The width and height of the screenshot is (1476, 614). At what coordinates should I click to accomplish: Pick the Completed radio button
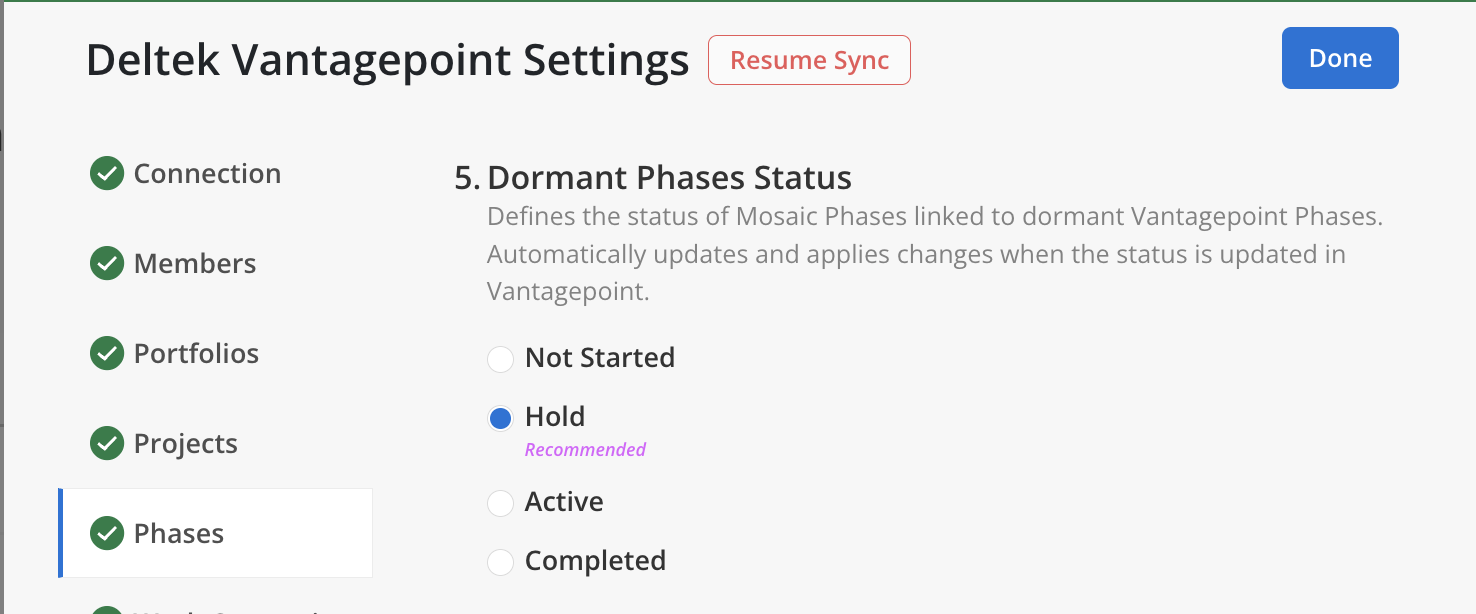[x=500, y=562]
